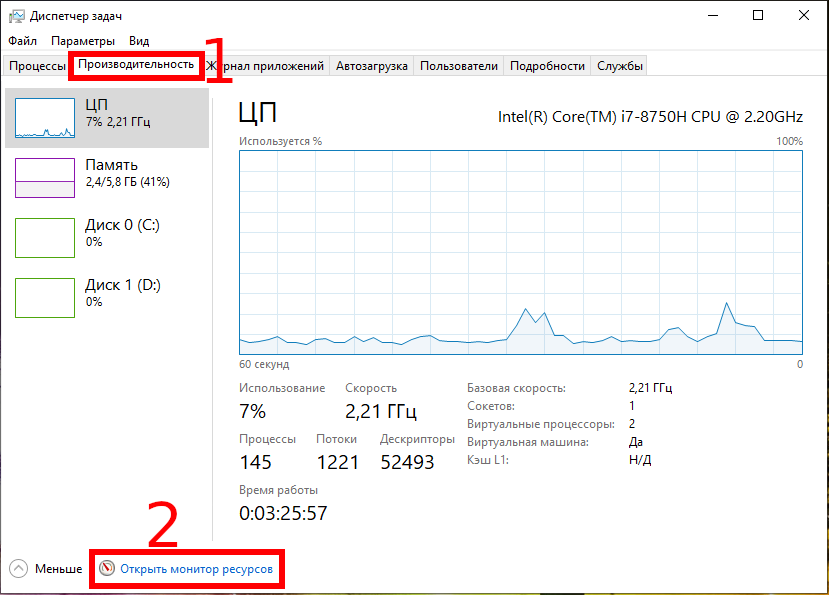The image size is (829, 595).
Task: Maximize the Task Manager window
Action: click(x=758, y=16)
